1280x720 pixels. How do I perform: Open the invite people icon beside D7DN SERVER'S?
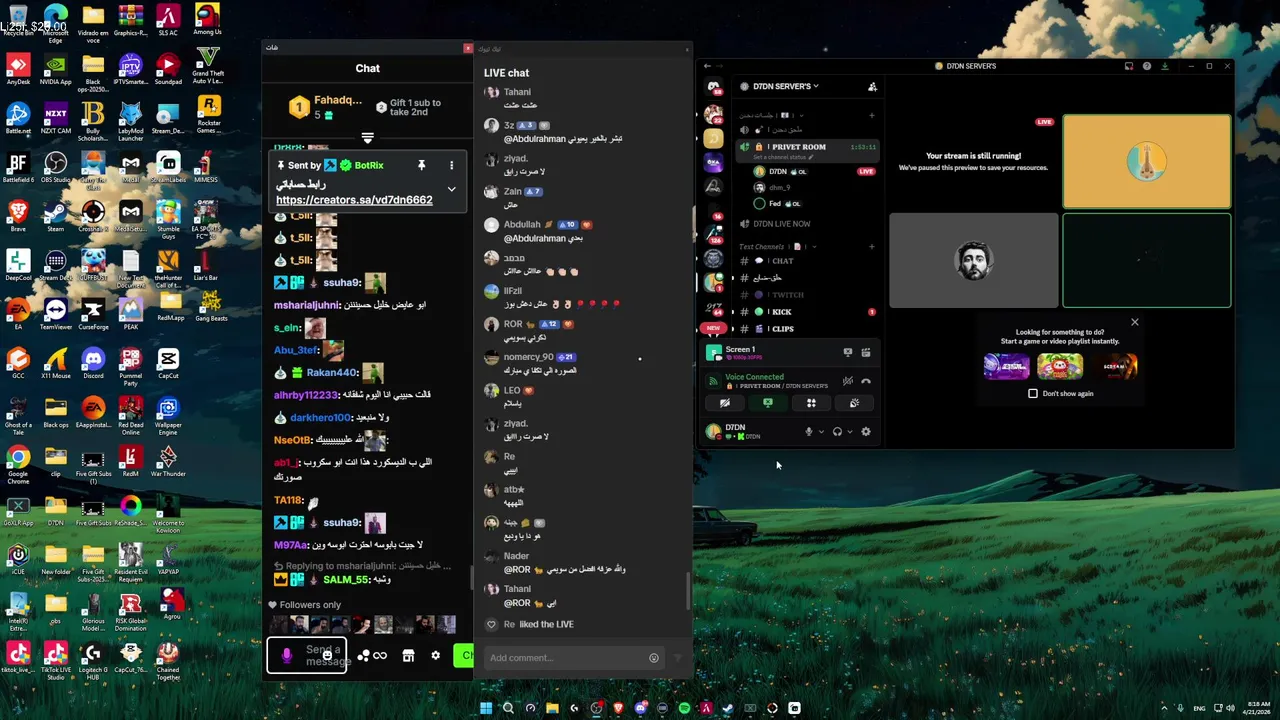coord(872,87)
